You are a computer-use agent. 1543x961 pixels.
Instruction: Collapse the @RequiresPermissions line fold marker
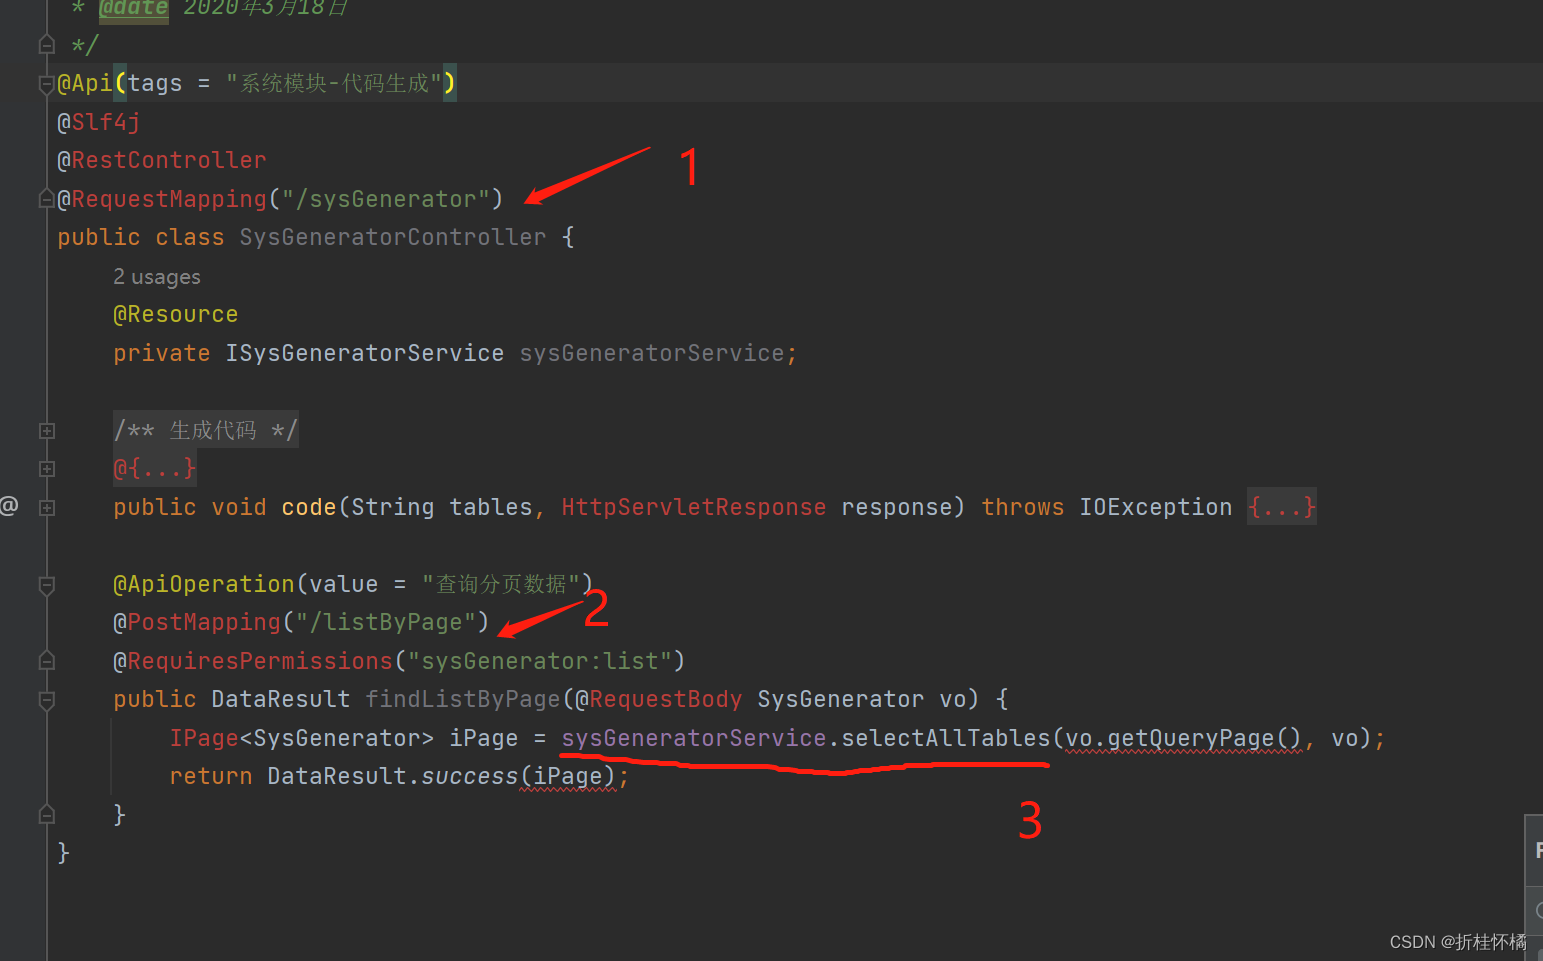[46, 661]
